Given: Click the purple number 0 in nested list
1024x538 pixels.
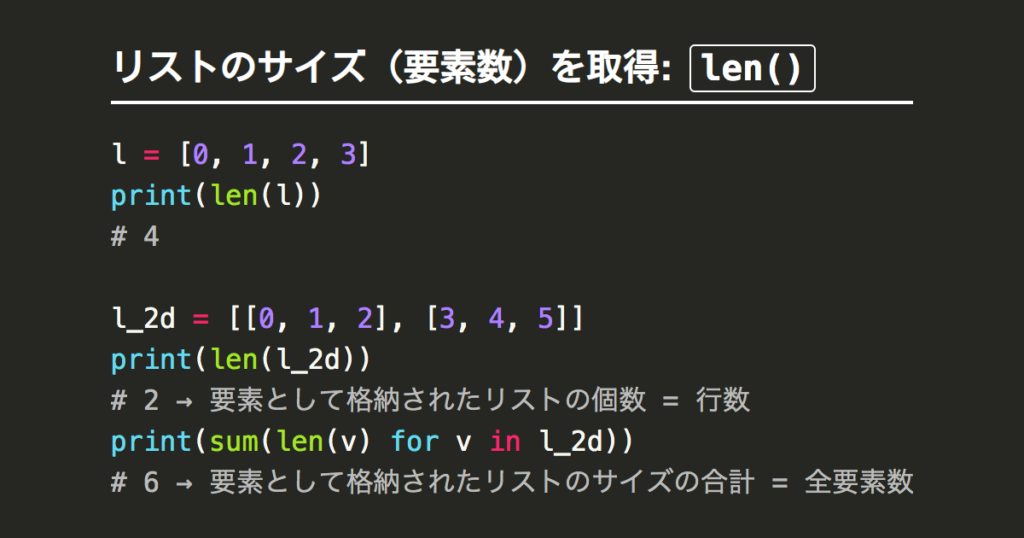Looking at the screenshot, I should pyautogui.click(x=266, y=319).
